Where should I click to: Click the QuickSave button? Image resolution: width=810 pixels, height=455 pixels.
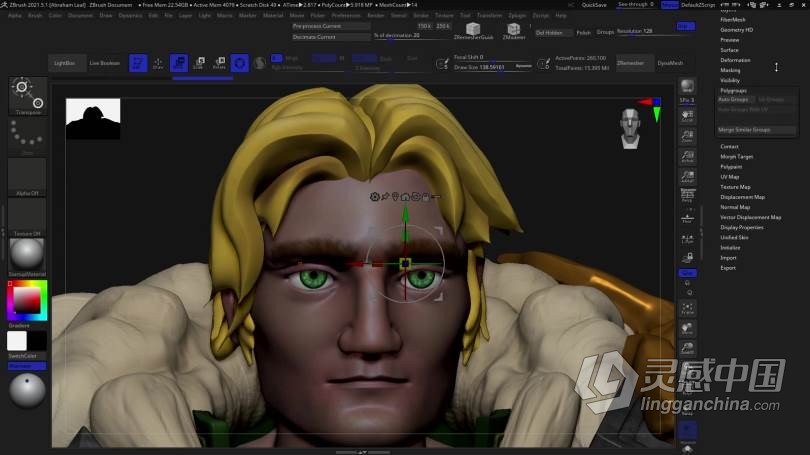594,5
